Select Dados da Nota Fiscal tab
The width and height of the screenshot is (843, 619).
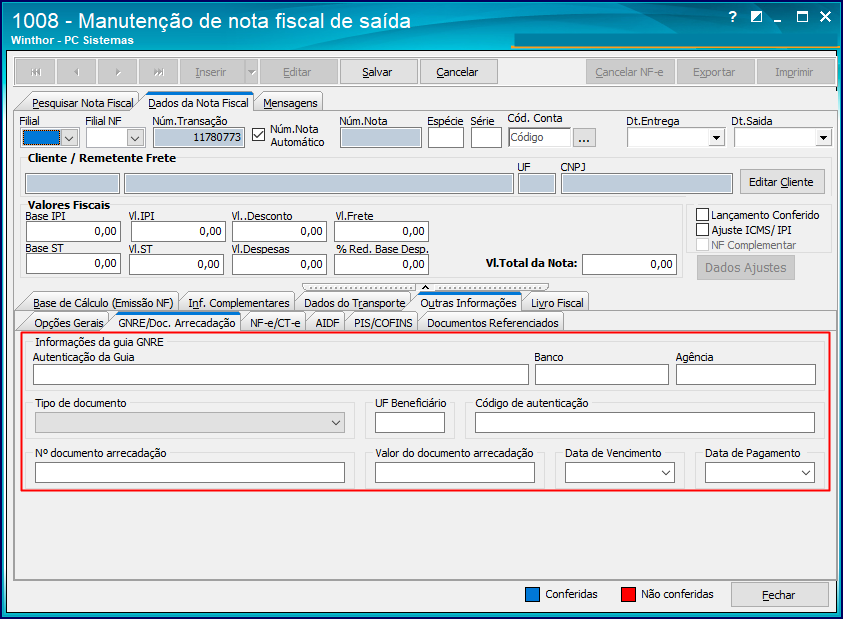198,103
